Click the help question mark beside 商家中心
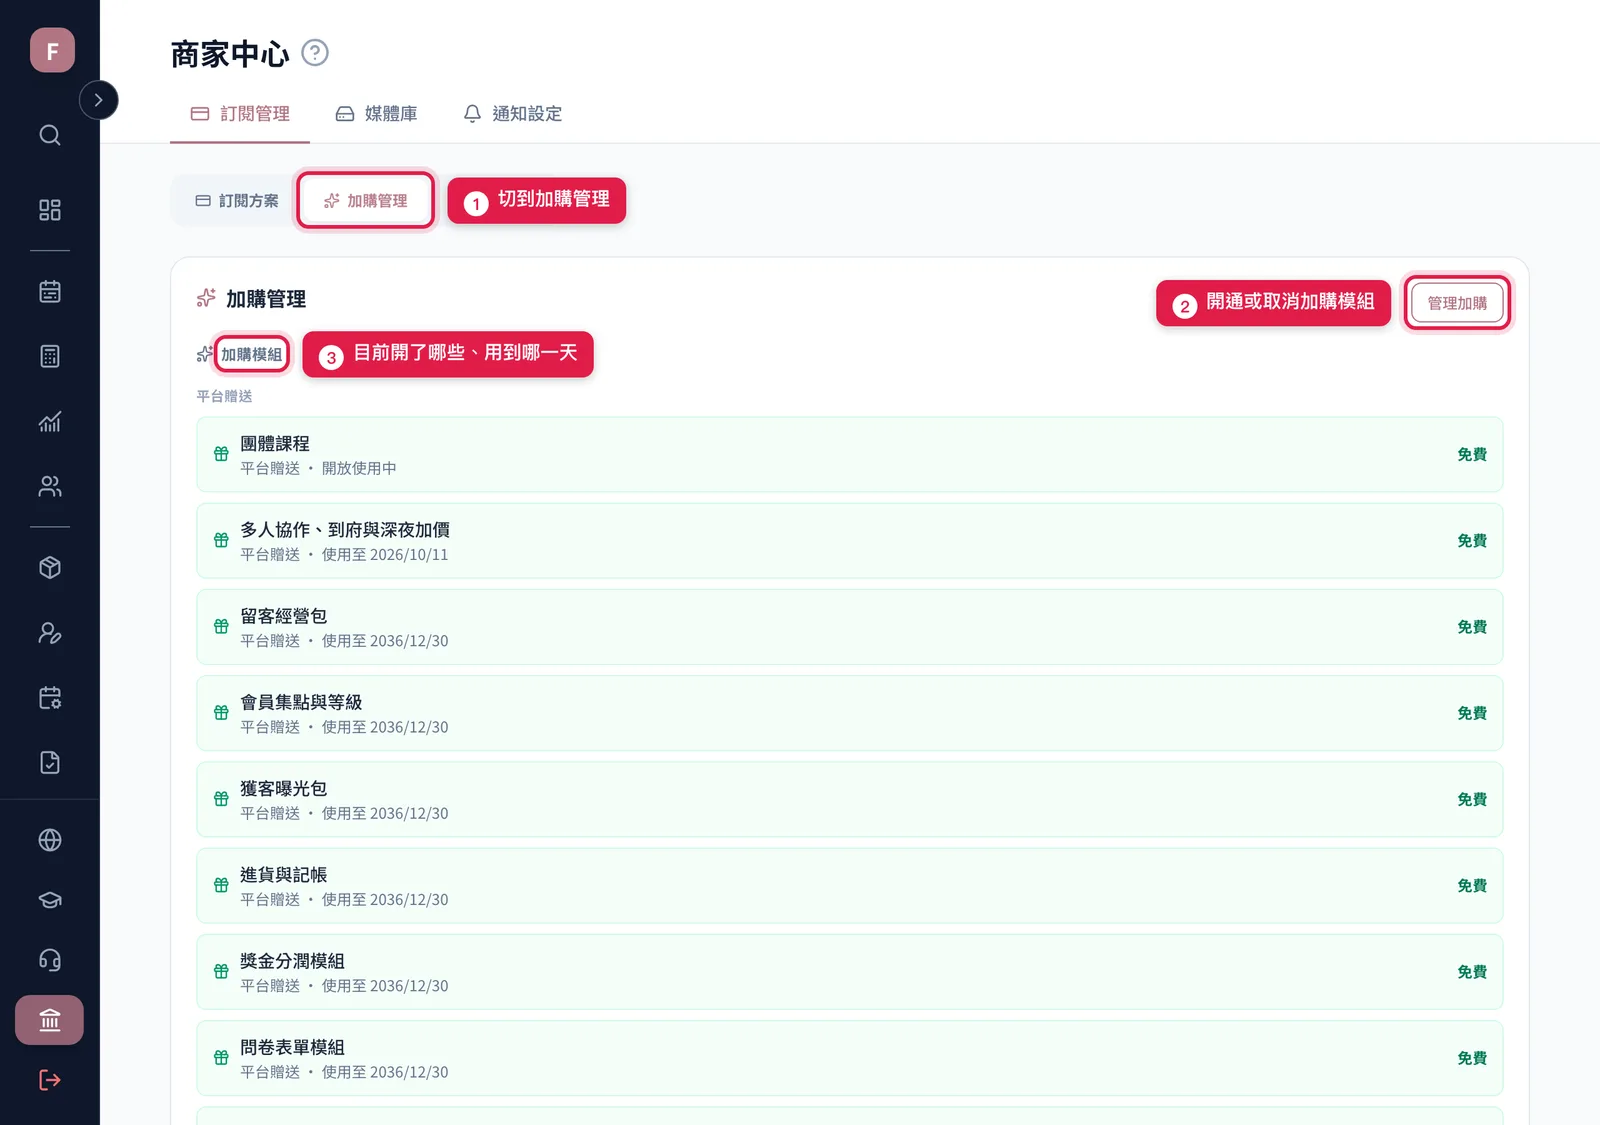 pos(315,52)
